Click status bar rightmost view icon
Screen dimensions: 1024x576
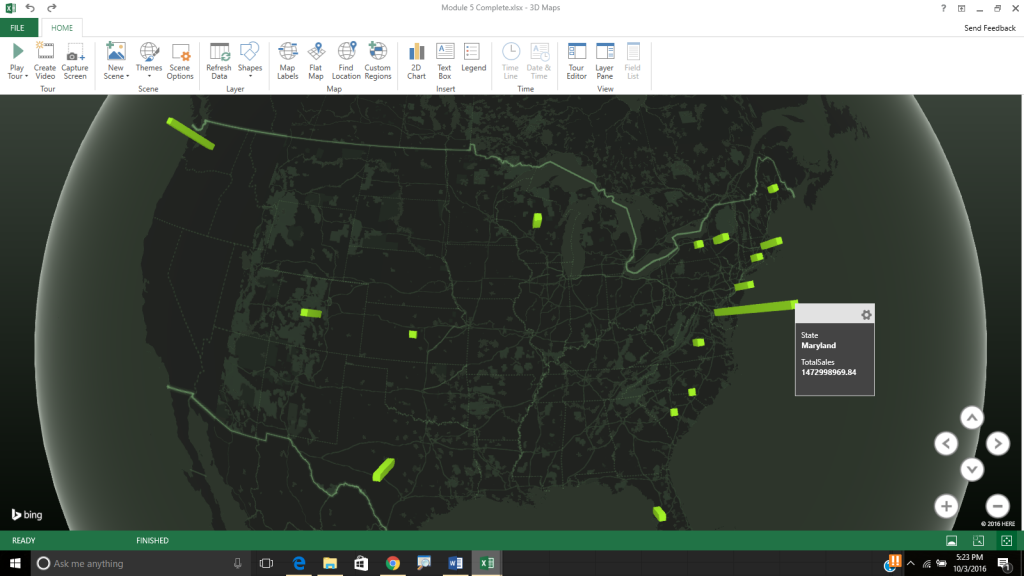click(1006, 541)
